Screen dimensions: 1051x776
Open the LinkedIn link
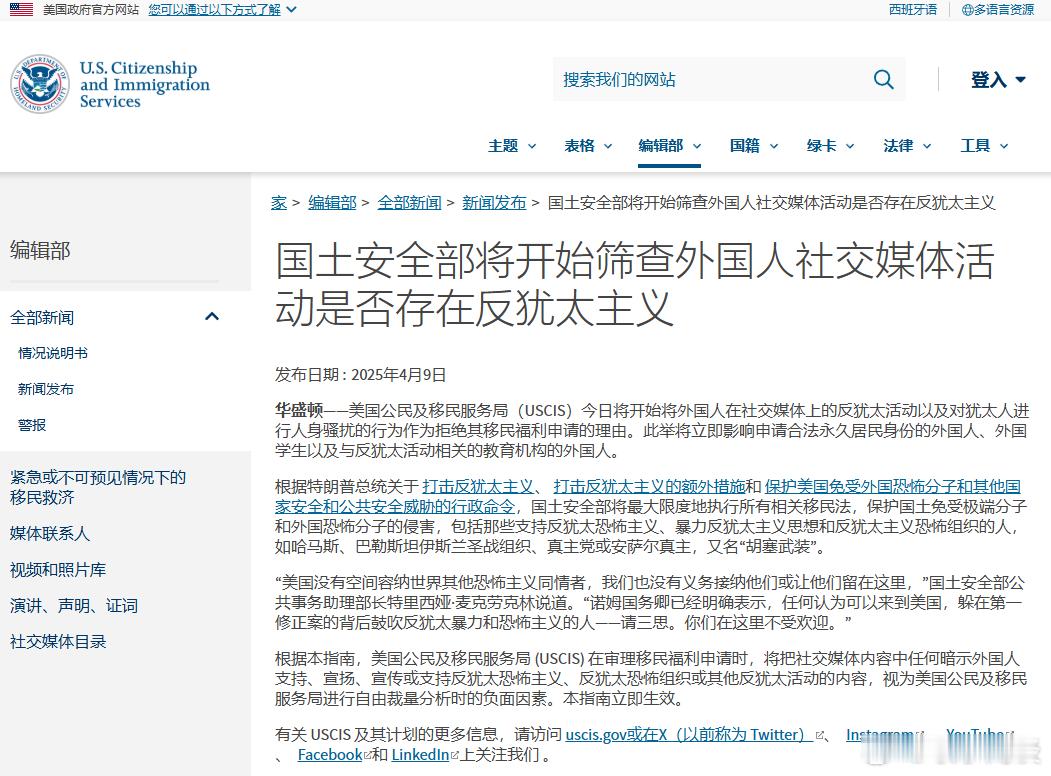(420, 755)
